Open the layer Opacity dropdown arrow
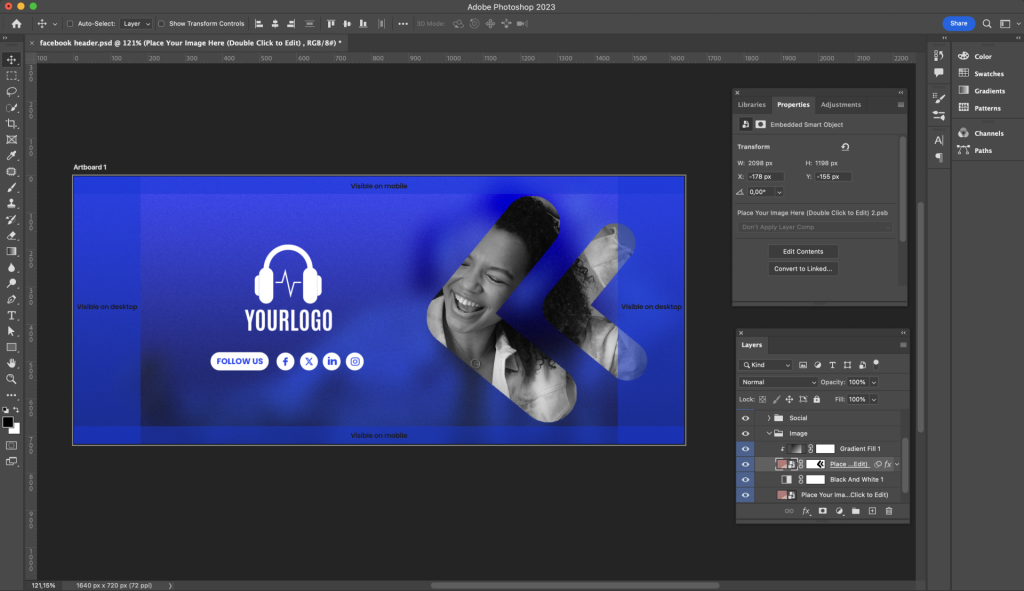Viewport: 1024px width, 591px height. click(x=874, y=382)
